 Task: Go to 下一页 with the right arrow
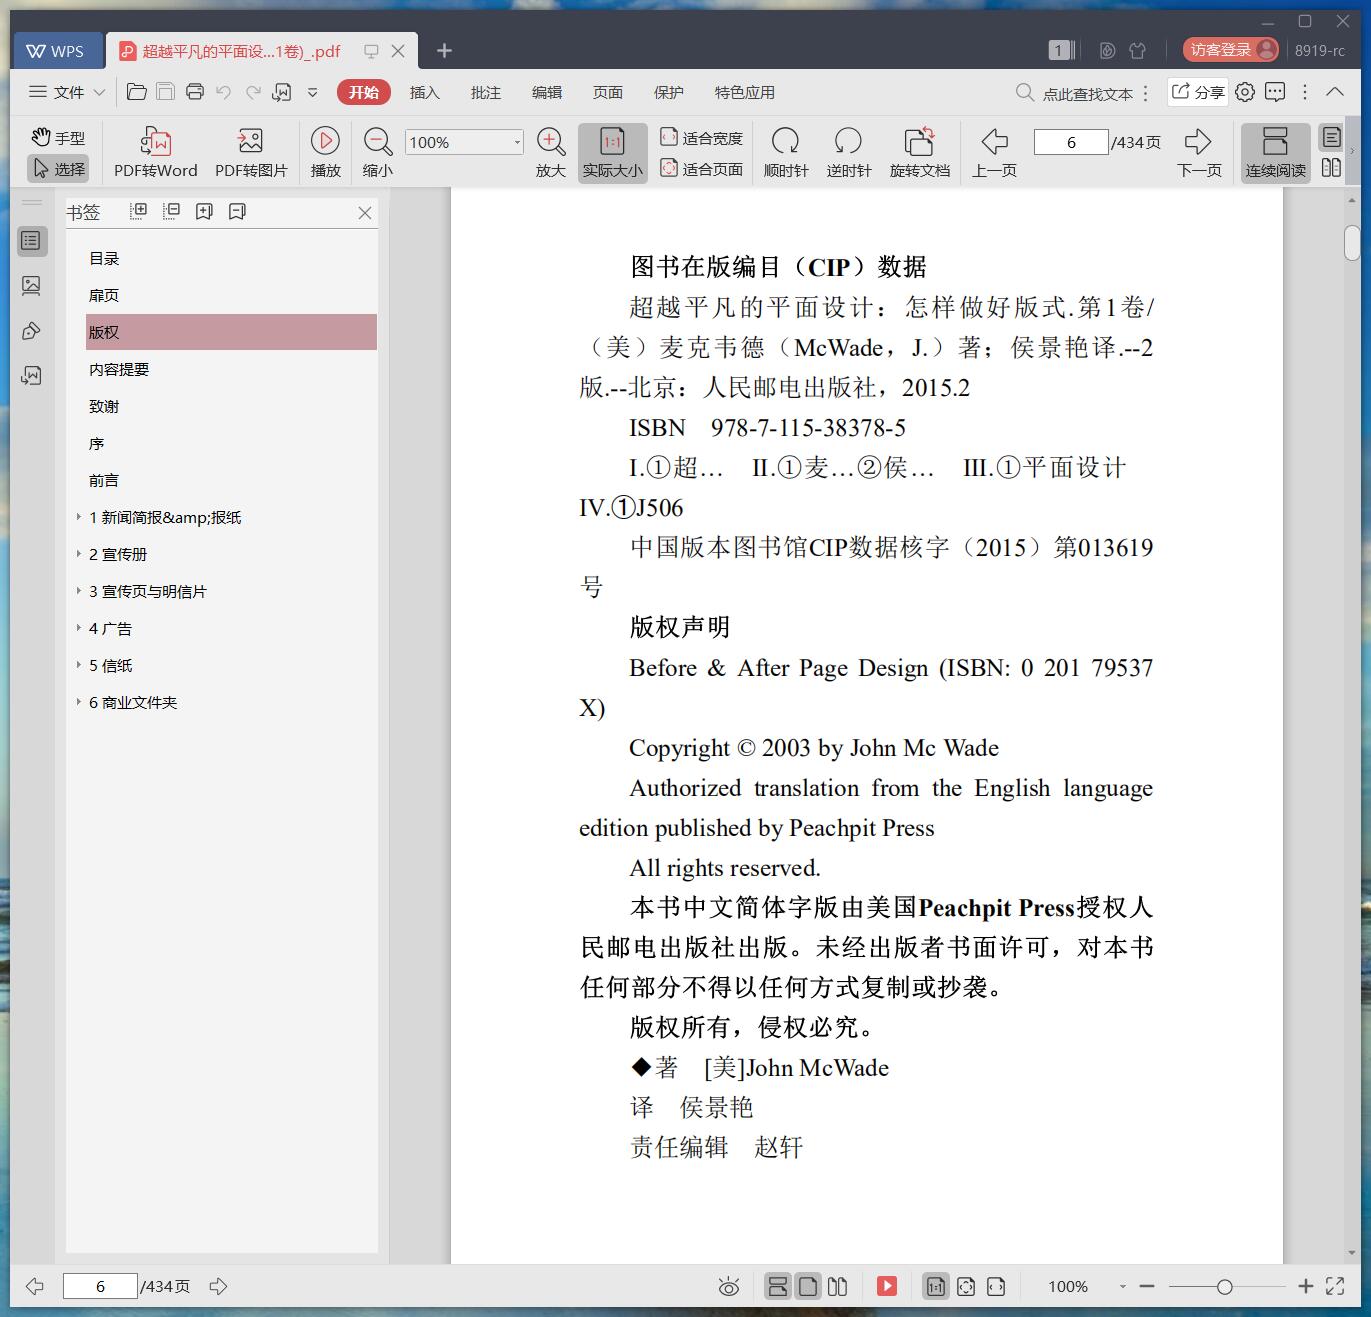point(1198,141)
